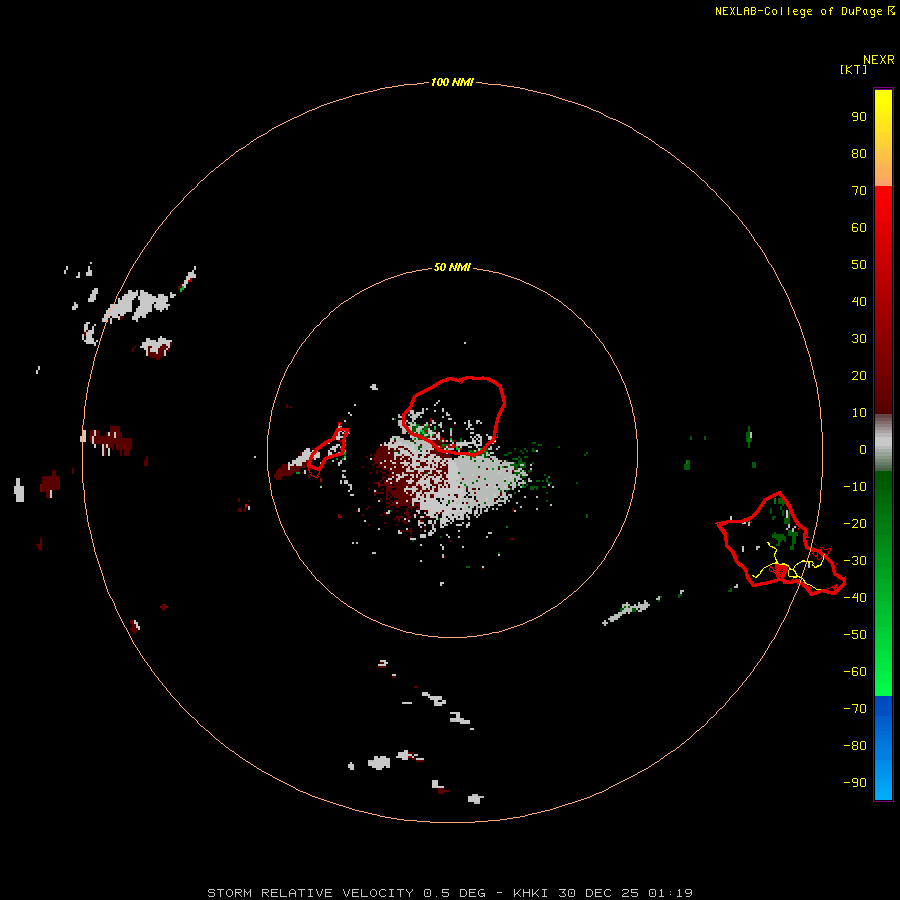Screen dimensions: 900x900
Task: Click the KT units label above scale
Action: (x=853, y=69)
